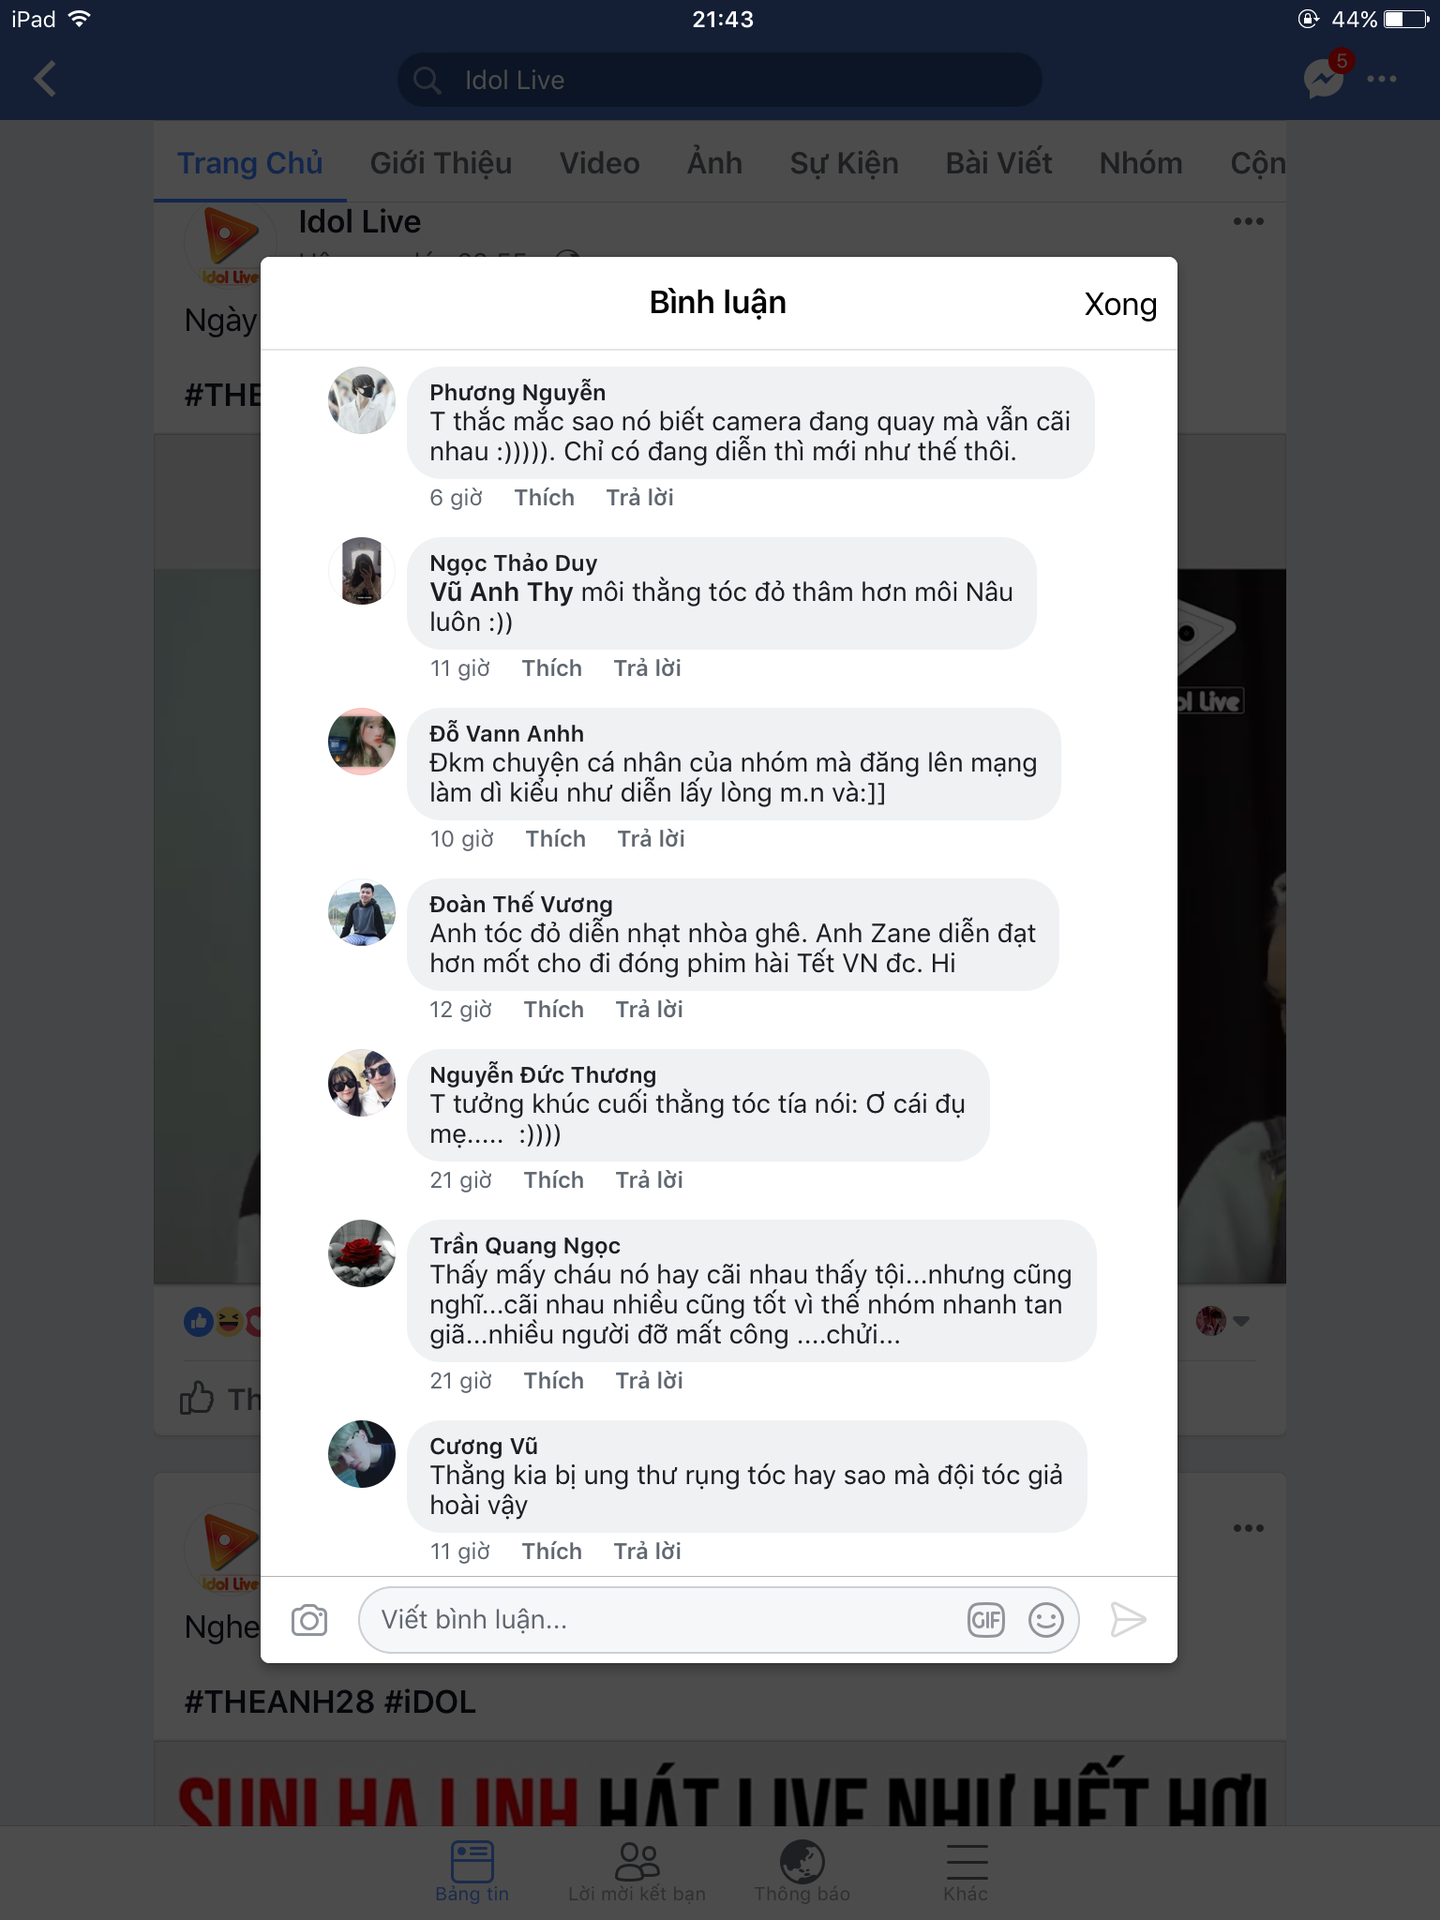The height and width of the screenshot is (1920, 1440).
Task: Reply to Đỗ Vann Anhh's comment
Action: click(x=651, y=839)
